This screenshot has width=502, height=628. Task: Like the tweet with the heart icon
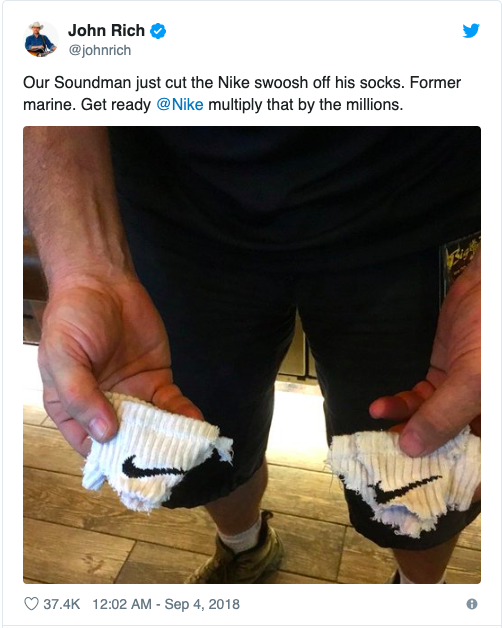tap(31, 604)
